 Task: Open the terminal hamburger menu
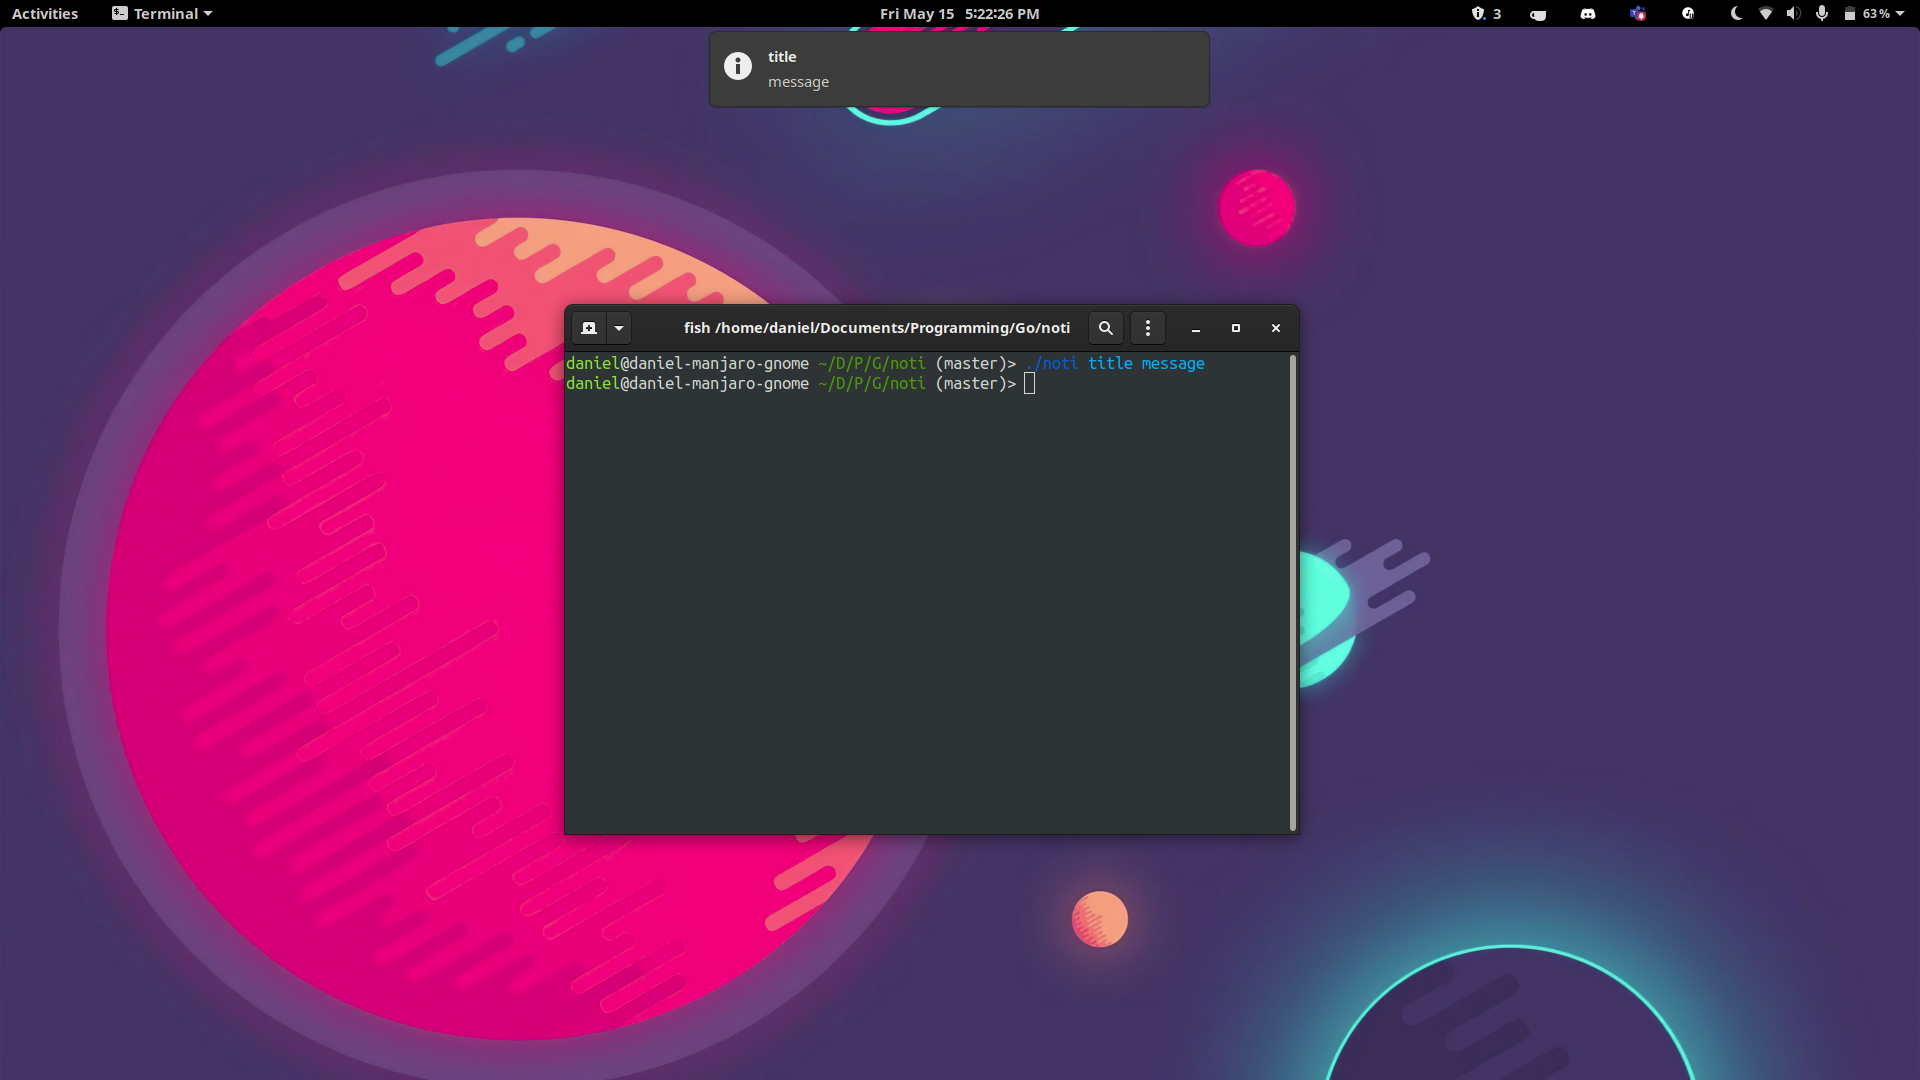point(1147,328)
